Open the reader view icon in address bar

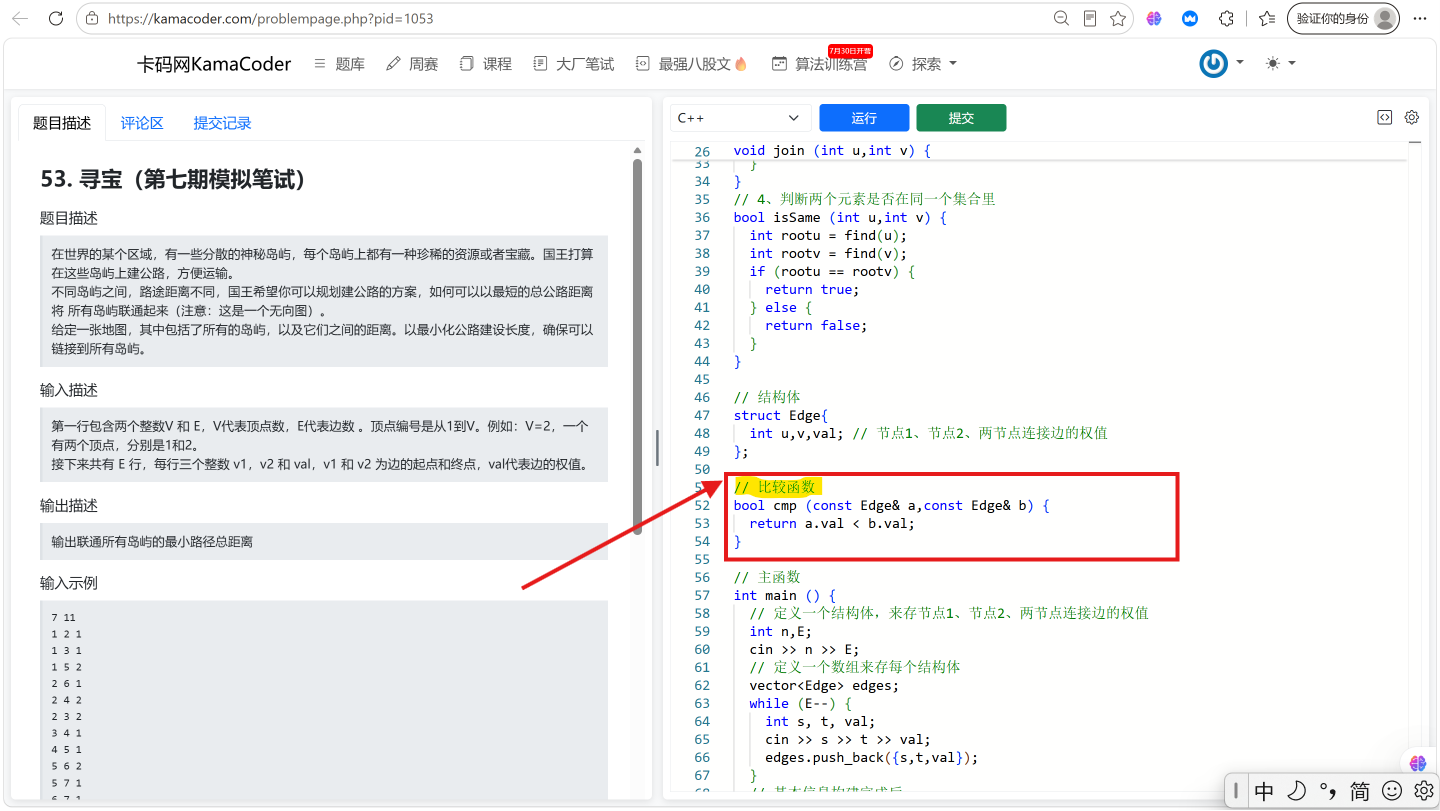point(1090,18)
